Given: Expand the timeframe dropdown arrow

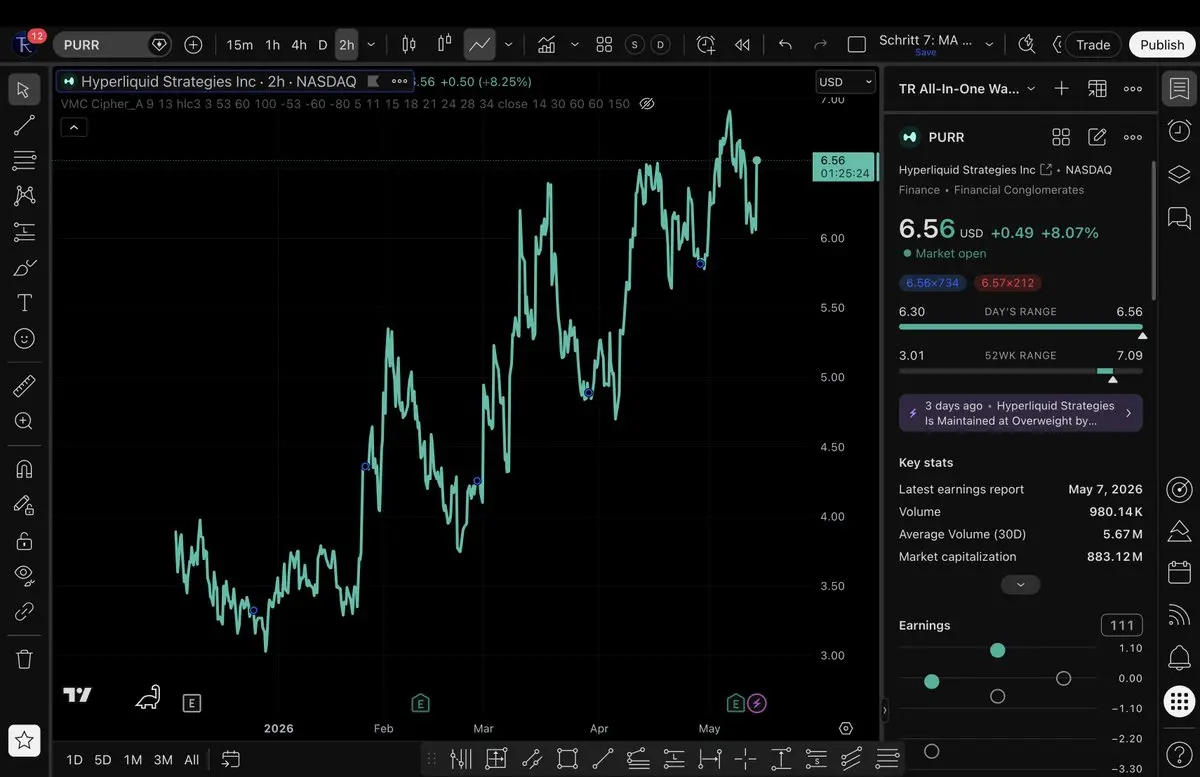Looking at the screenshot, I should coord(372,45).
